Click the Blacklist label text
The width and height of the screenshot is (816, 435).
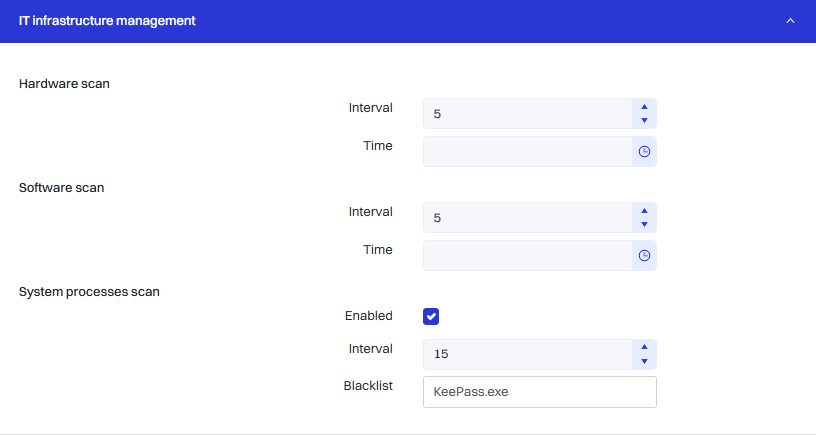pos(368,386)
